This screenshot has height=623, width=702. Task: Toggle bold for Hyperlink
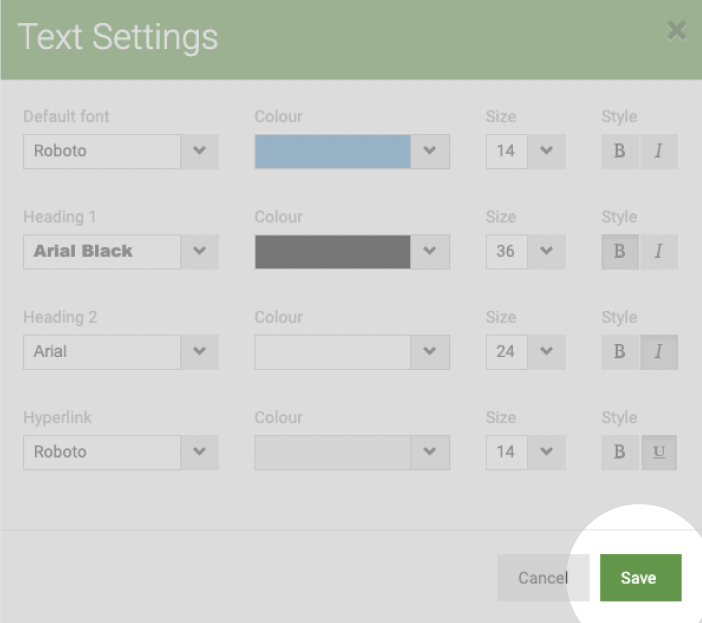[x=620, y=452]
